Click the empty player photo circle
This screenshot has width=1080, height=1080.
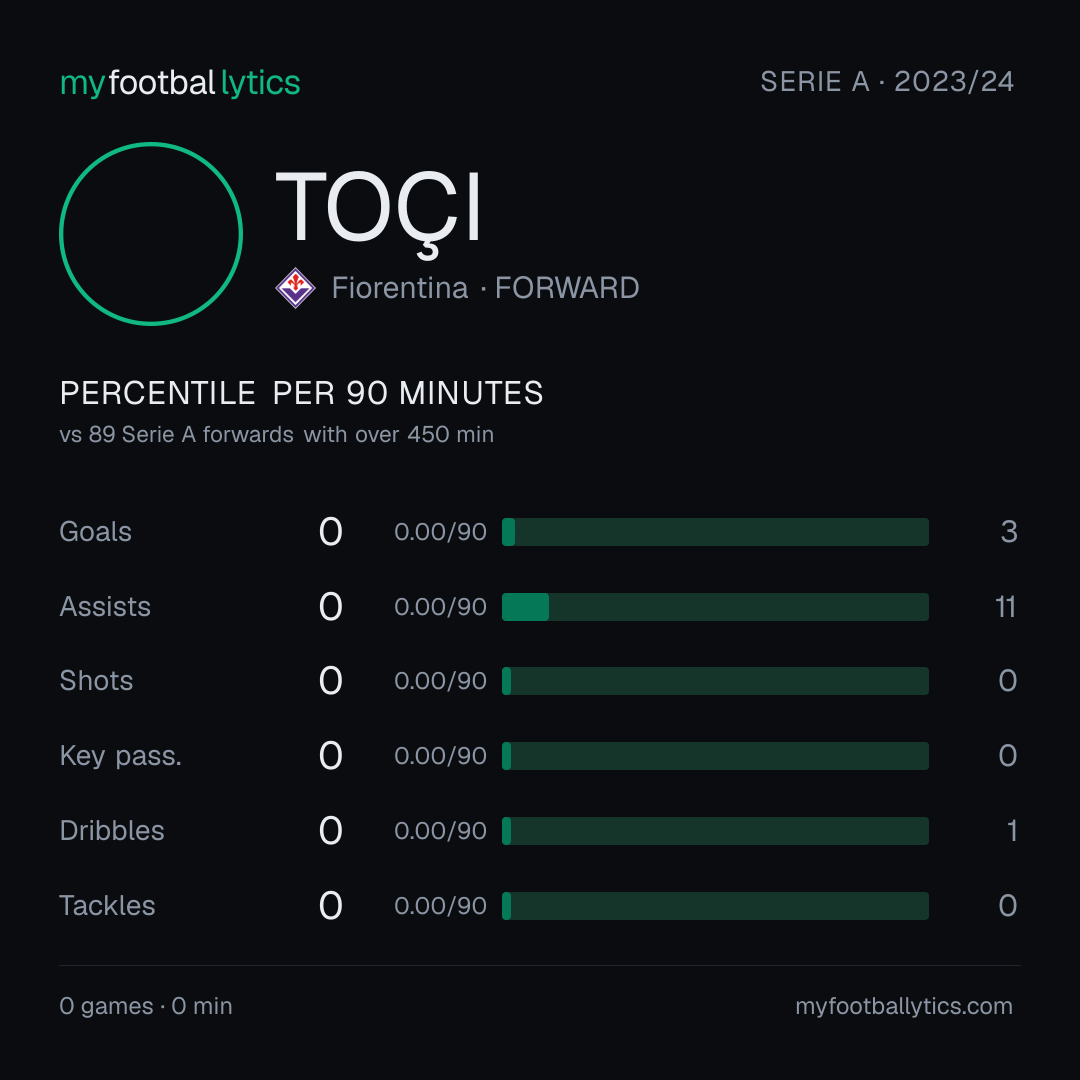tap(151, 233)
